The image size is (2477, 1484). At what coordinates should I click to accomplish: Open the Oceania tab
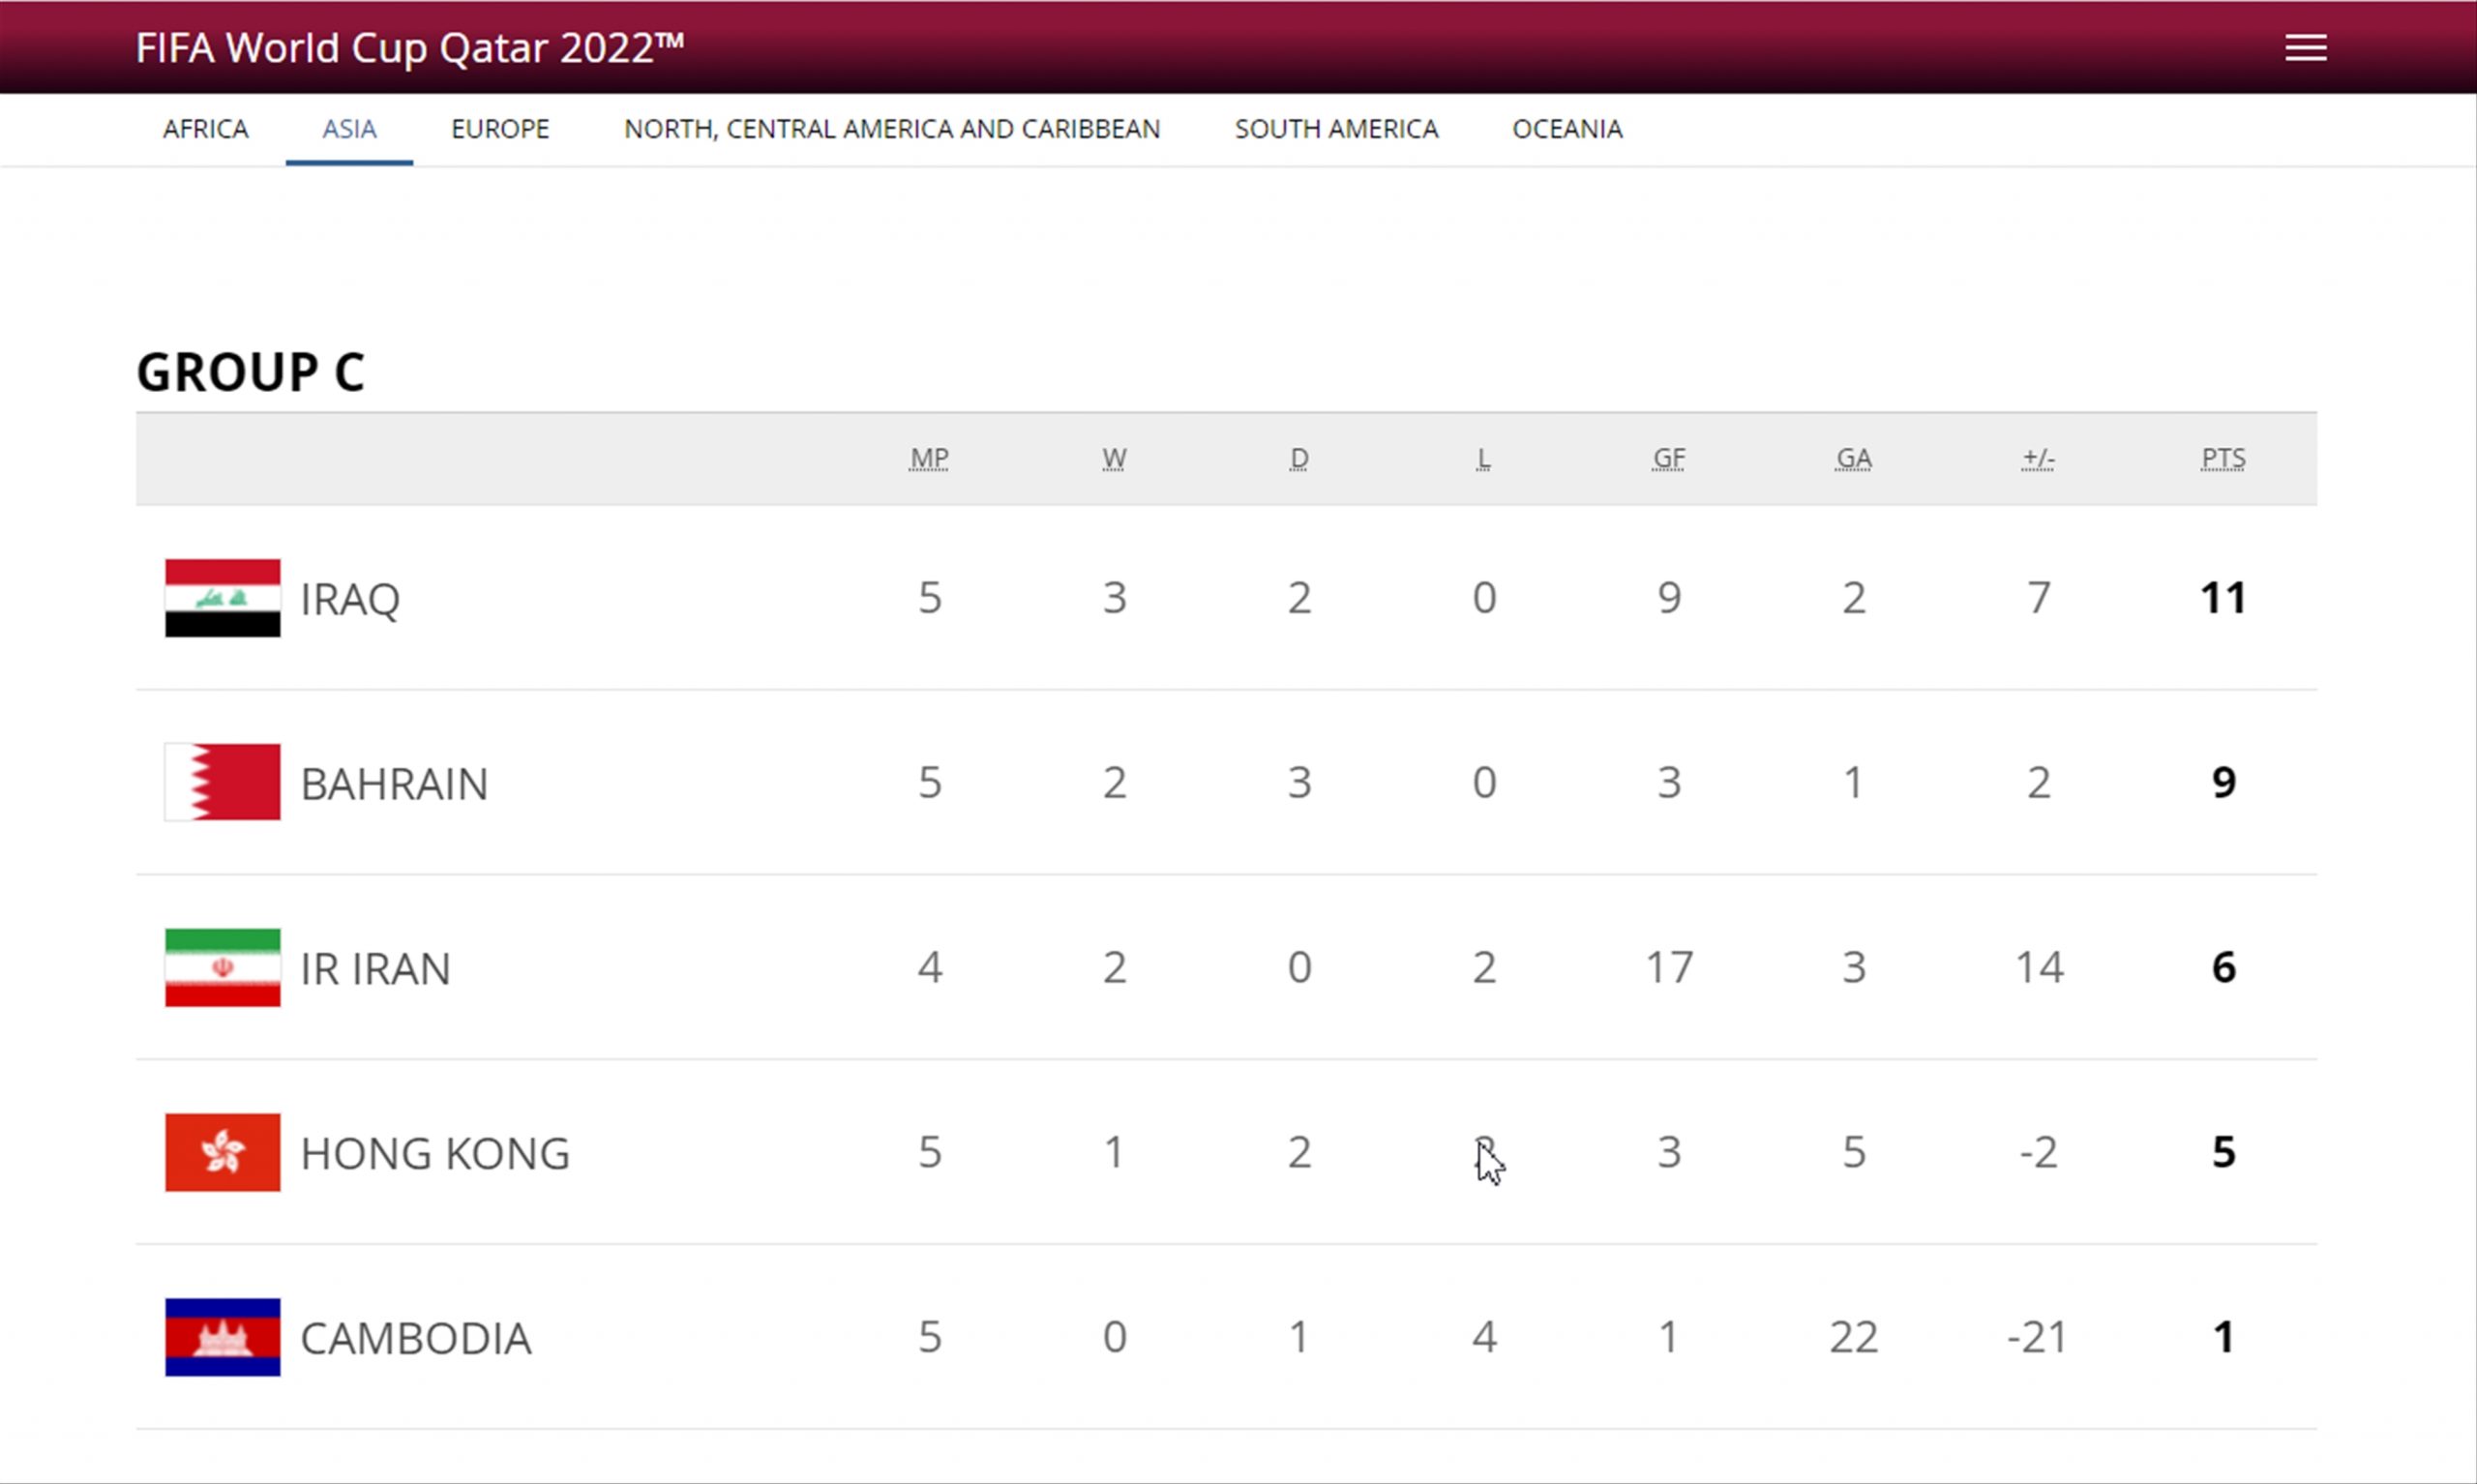(x=1567, y=129)
